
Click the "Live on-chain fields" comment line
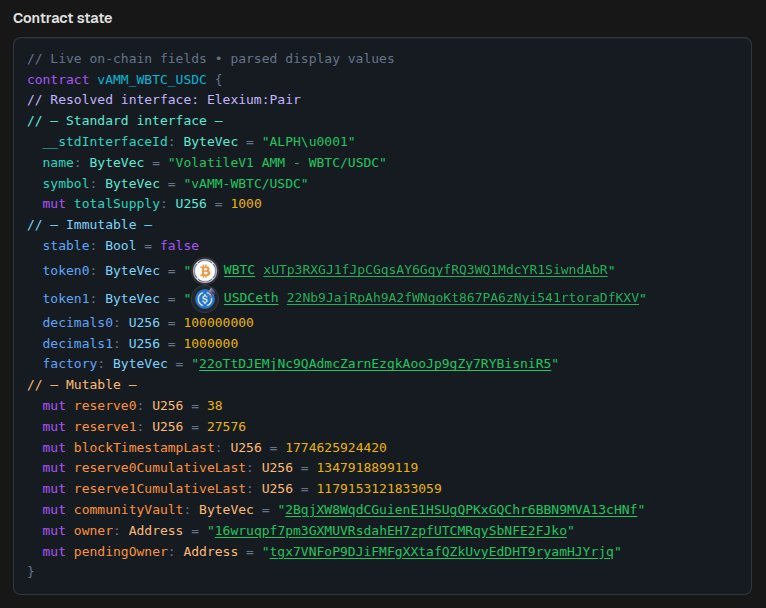tap(211, 59)
